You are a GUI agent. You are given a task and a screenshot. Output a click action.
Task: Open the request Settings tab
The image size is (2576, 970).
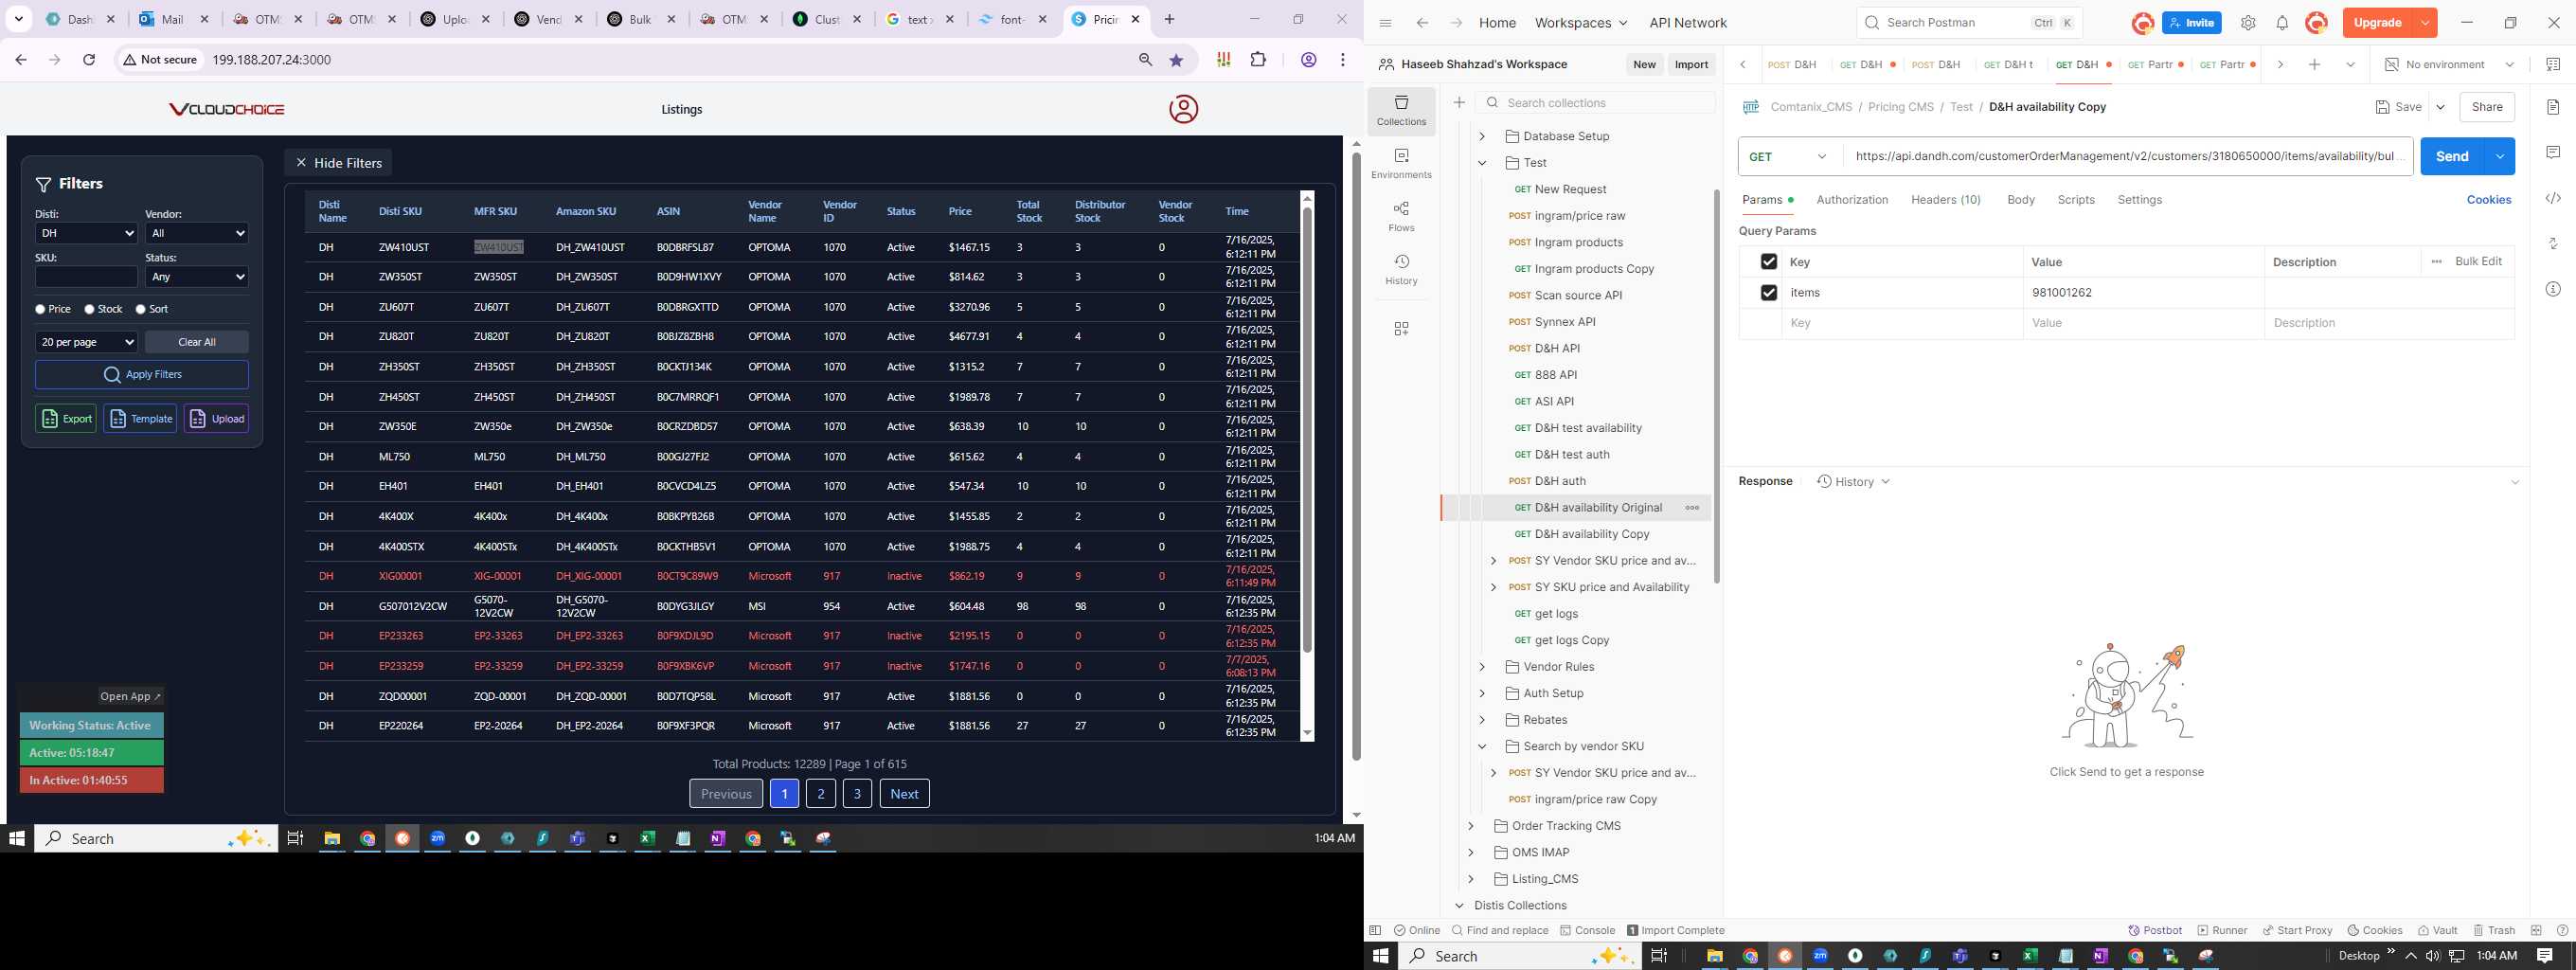(2139, 200)
